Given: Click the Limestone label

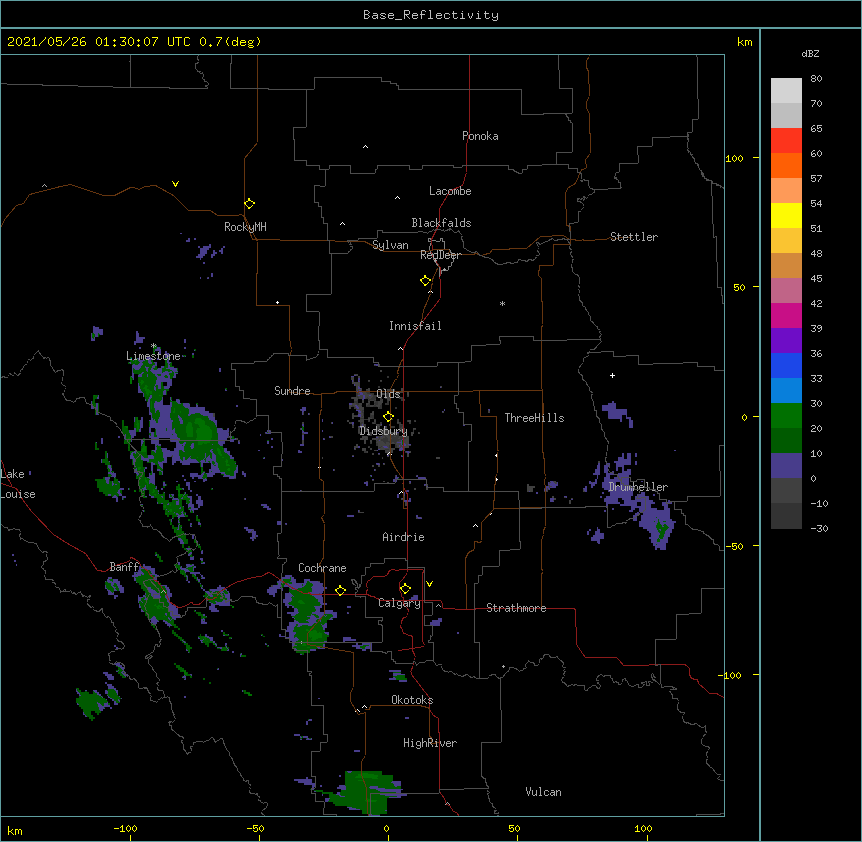Looking at the screenshot, I should [153, 356].
